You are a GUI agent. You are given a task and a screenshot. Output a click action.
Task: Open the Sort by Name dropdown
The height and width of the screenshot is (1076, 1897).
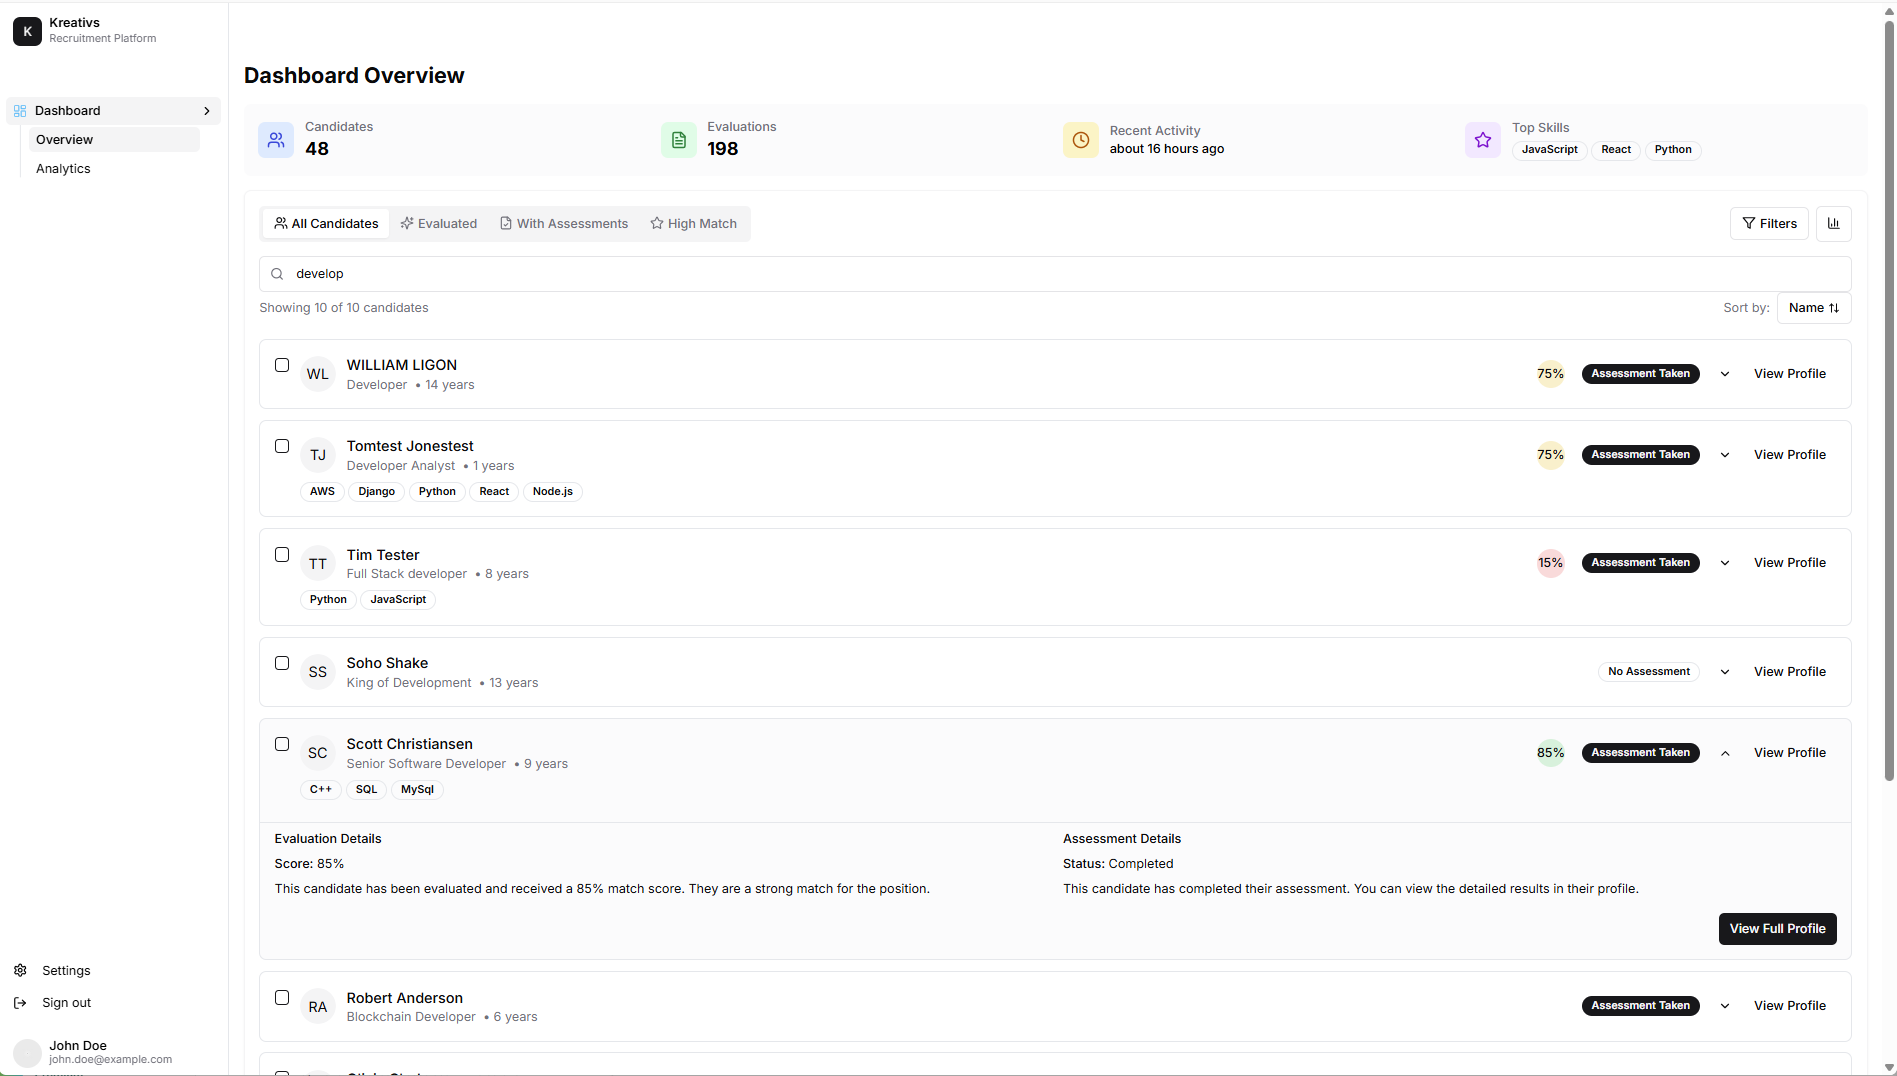pyautogui.click(x=1814, y=308)
